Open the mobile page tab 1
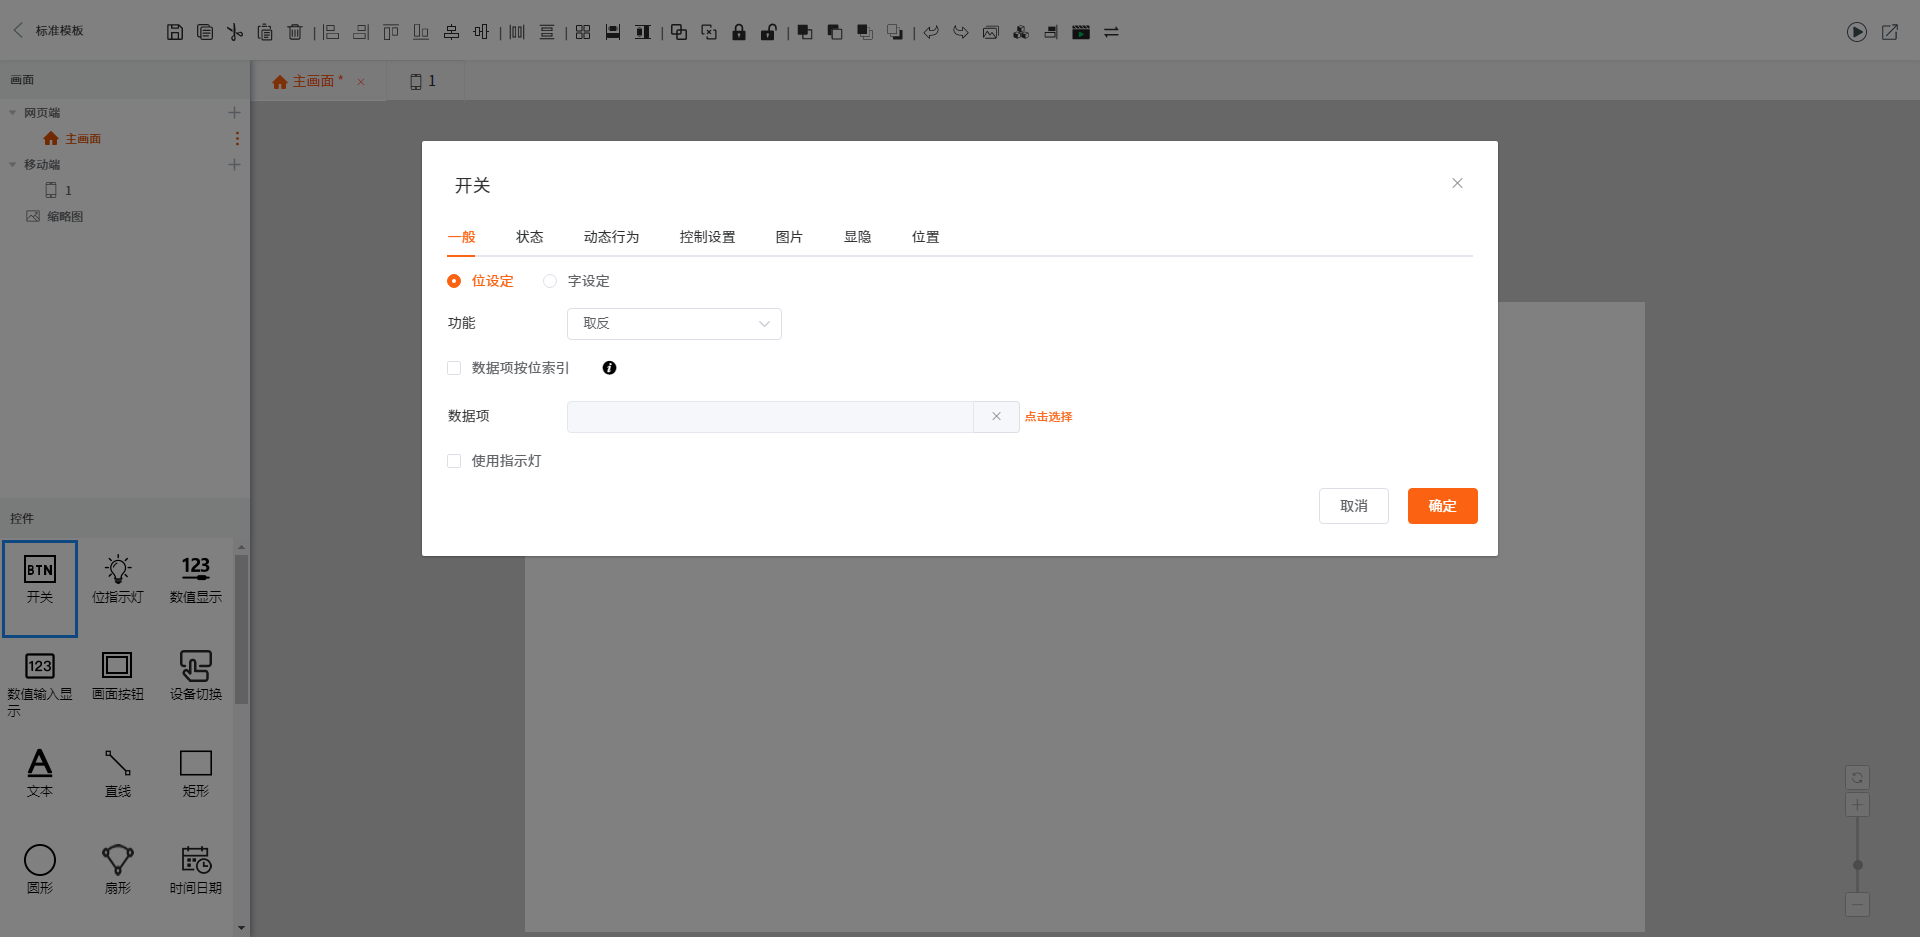 (x=423, y=81)
